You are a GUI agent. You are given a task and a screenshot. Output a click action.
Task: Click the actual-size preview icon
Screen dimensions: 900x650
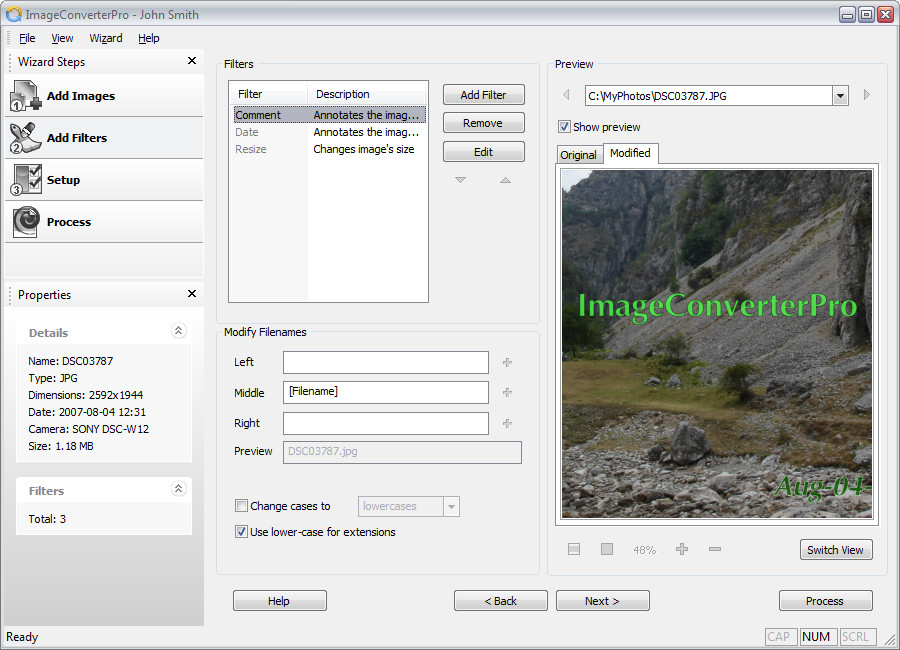pyautogui.click(x=607, y=550)
